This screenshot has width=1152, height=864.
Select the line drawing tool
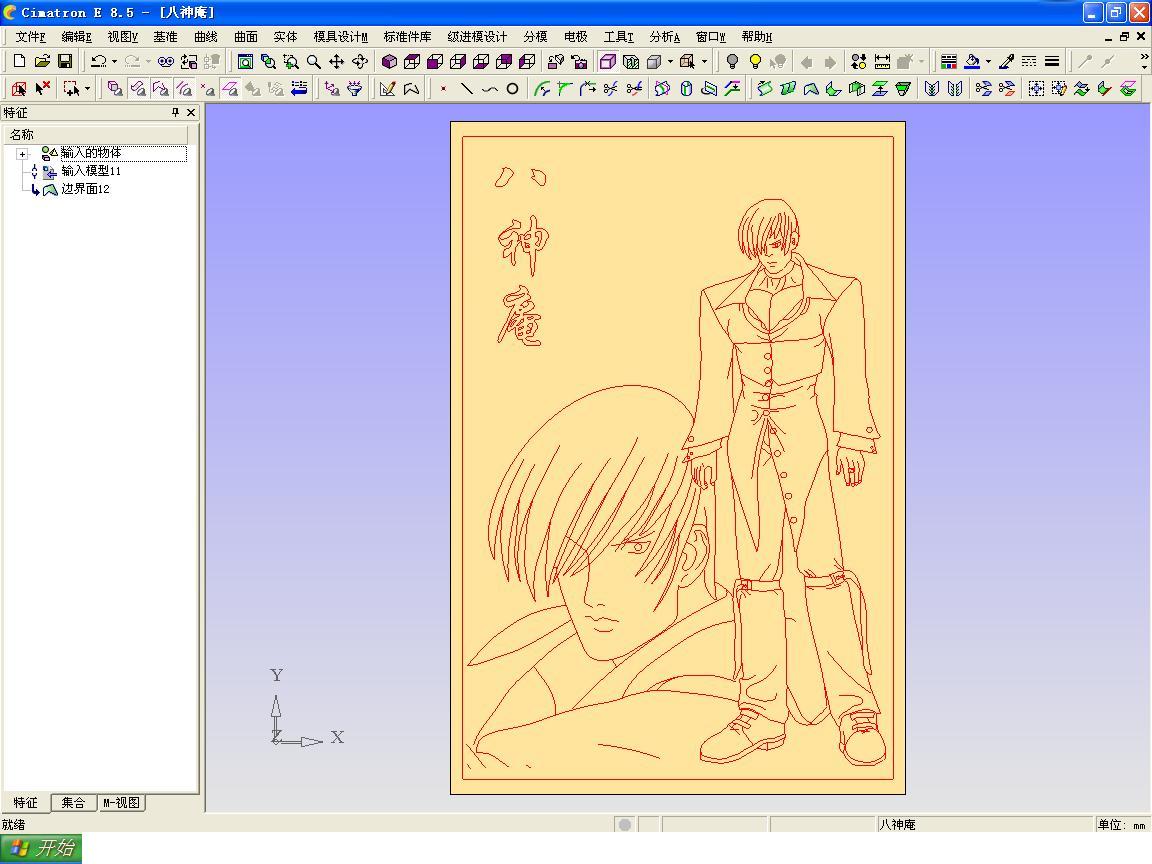467,89
